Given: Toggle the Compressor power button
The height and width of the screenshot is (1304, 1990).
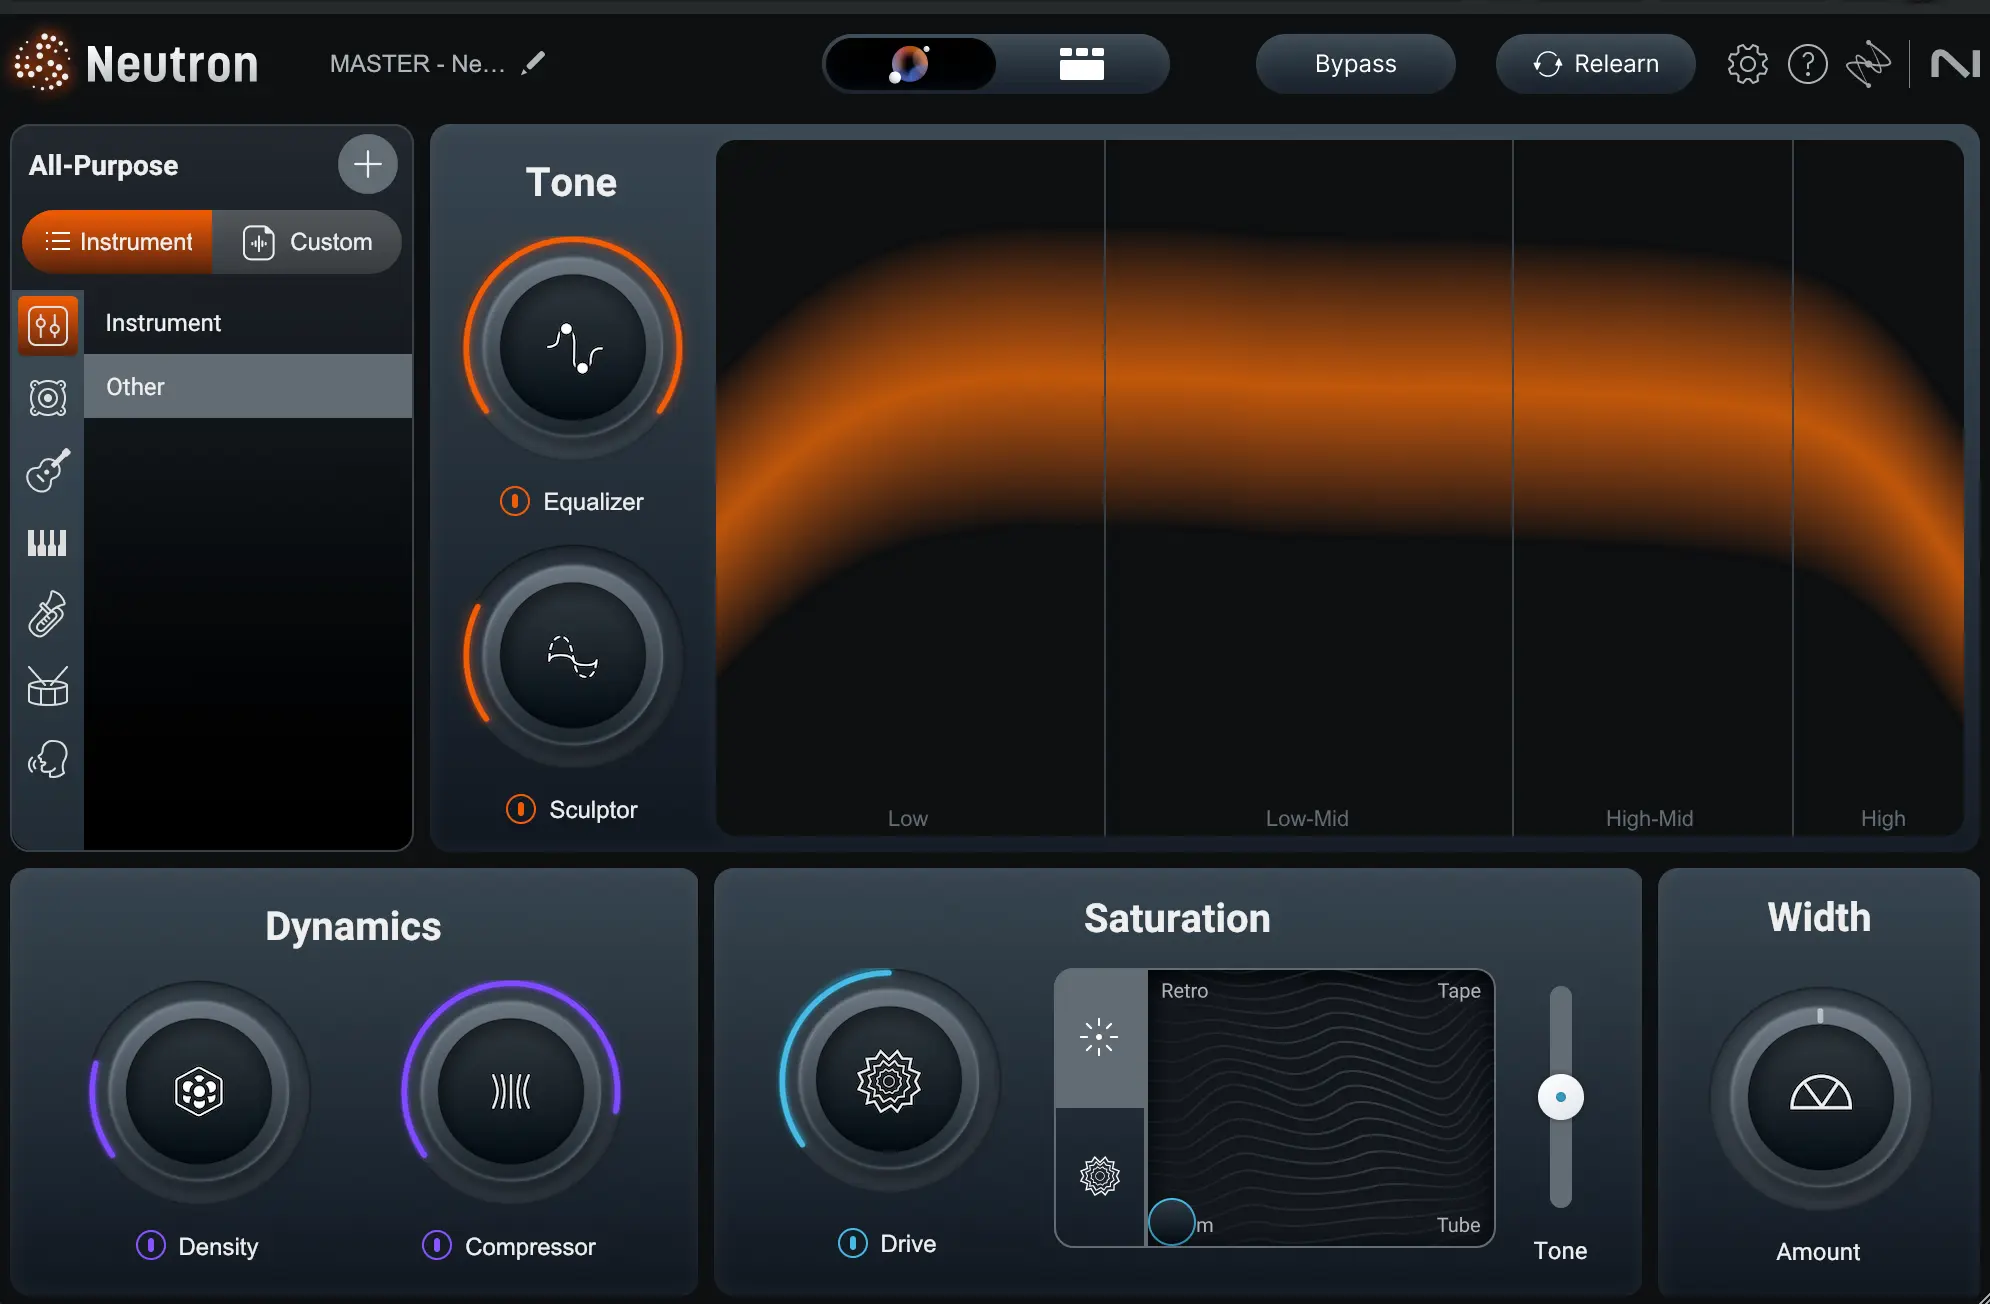Looking at the screenshot, I should 436,1246.
